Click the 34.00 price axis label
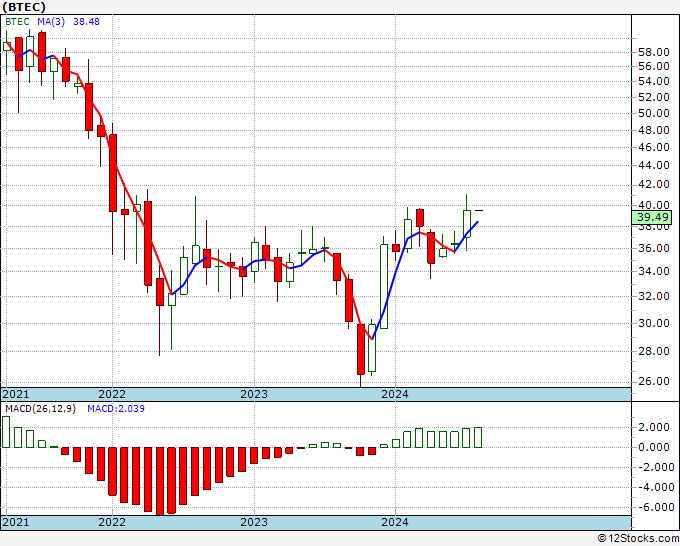Image resolution: width=680 pixels, height=546 pixels. pos(654,271)
